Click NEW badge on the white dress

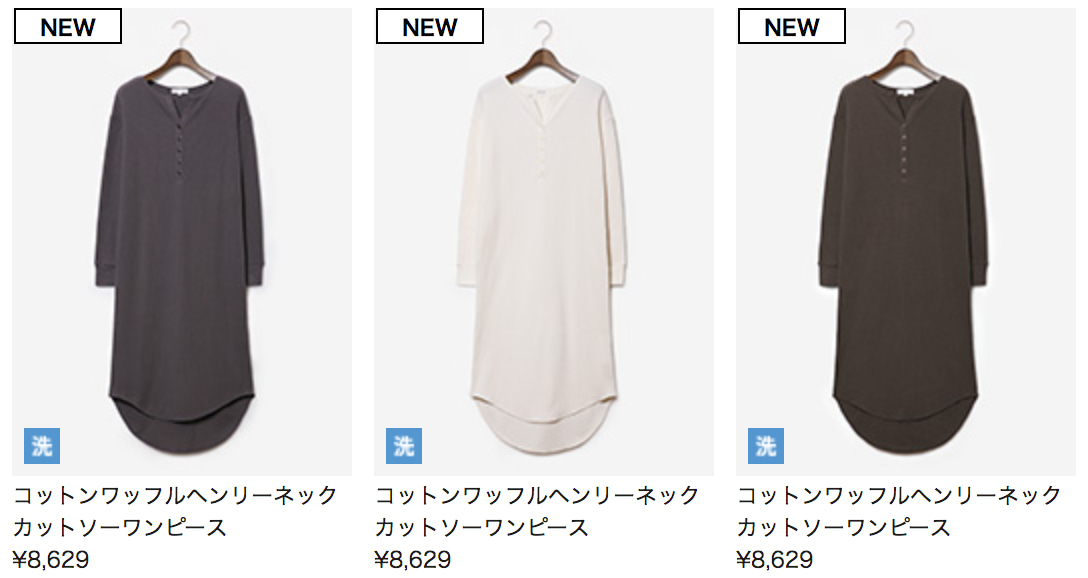tap(430, 27)
